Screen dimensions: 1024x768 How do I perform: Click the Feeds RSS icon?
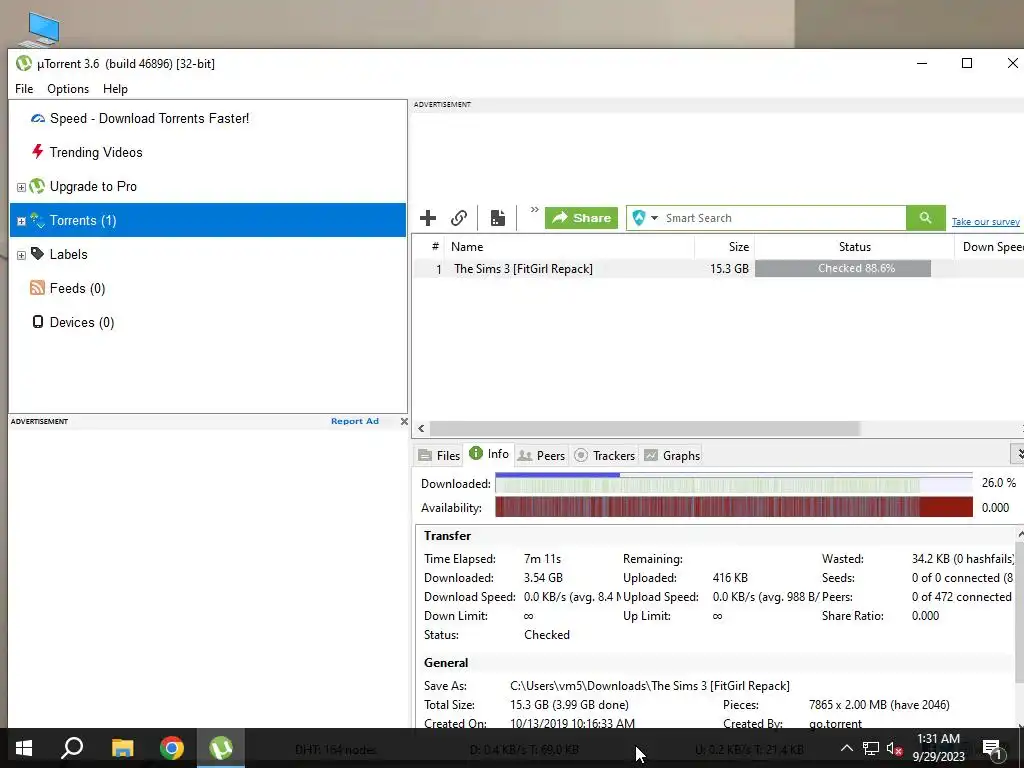coord(37,288)
